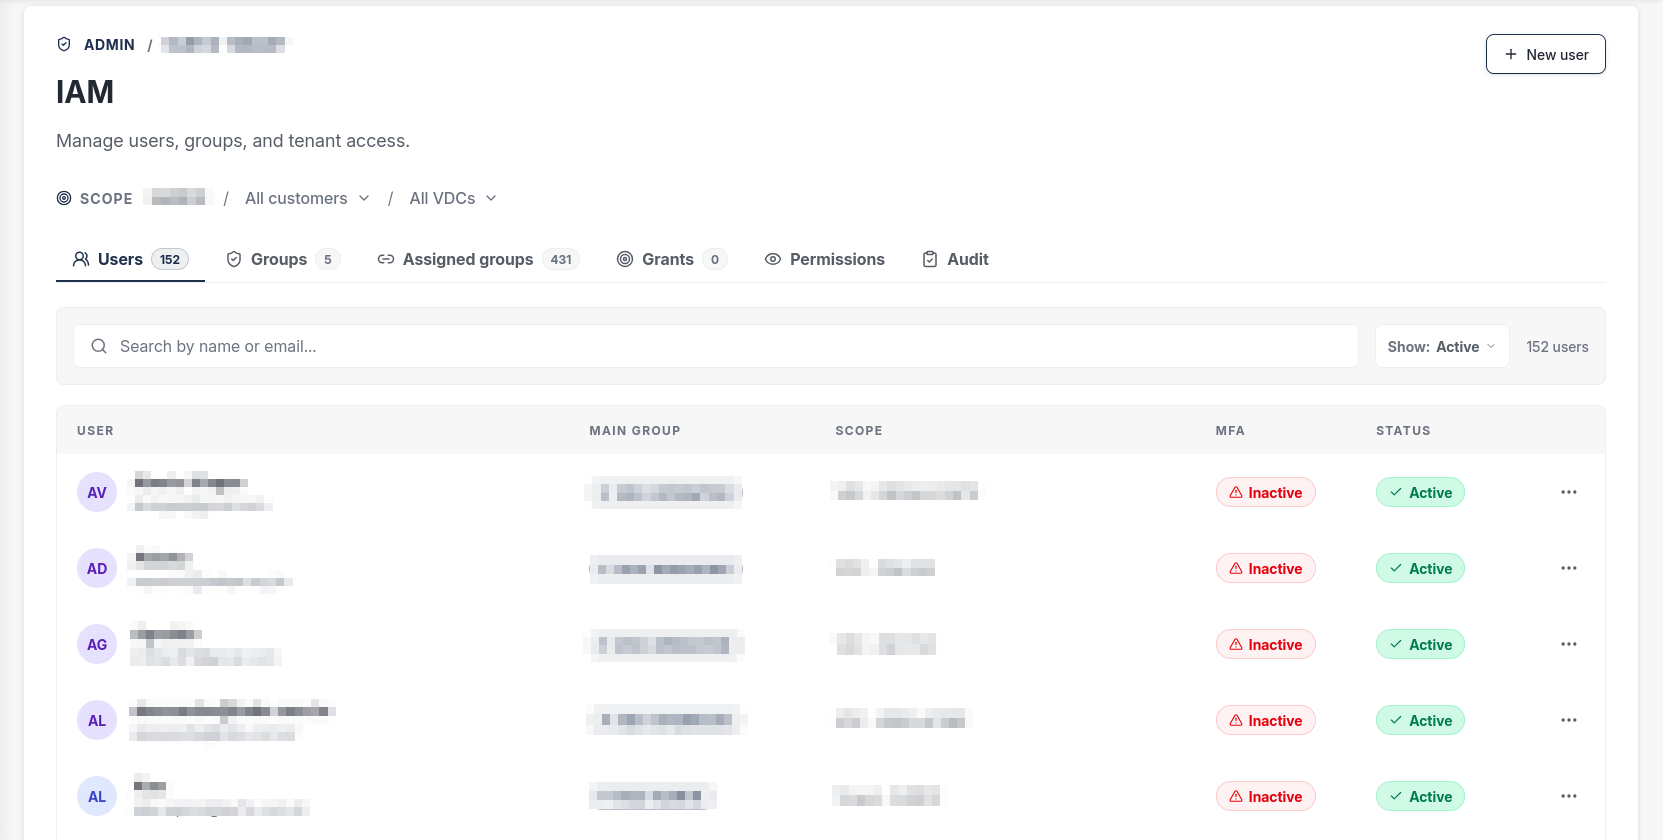This screenshot has width=1663, height=840.
Task: Click the Groups tab shield icon
Action: (234, 259)
